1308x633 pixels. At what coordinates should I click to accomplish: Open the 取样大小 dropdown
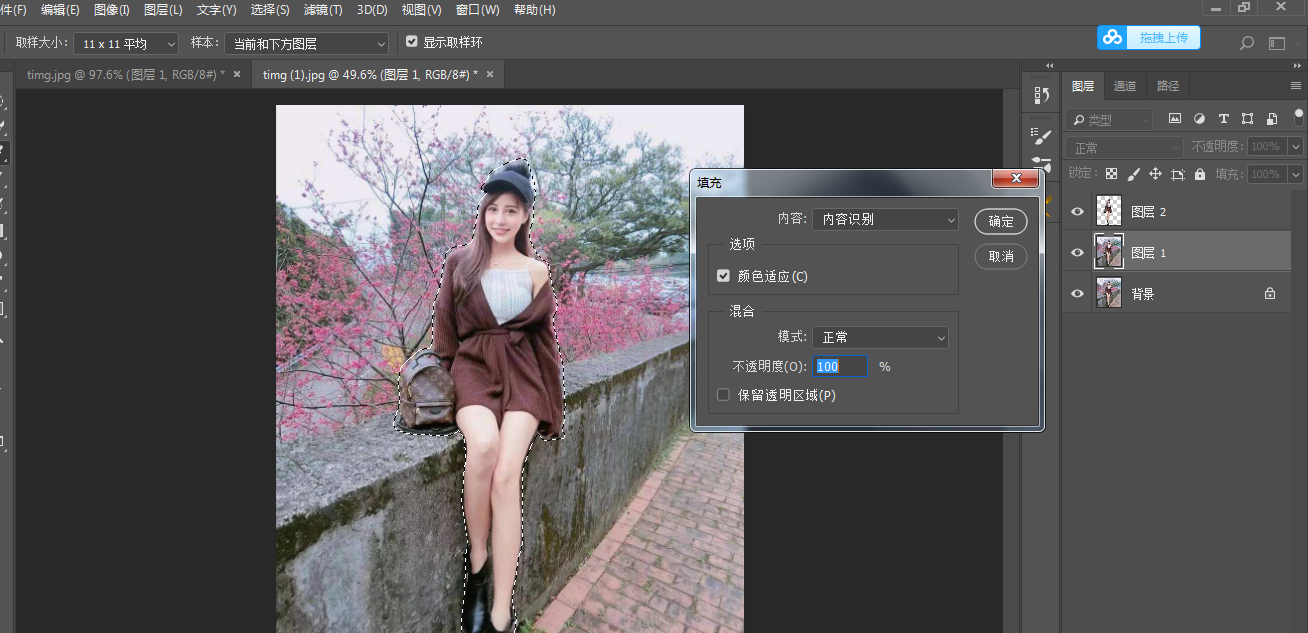[128, 44]
